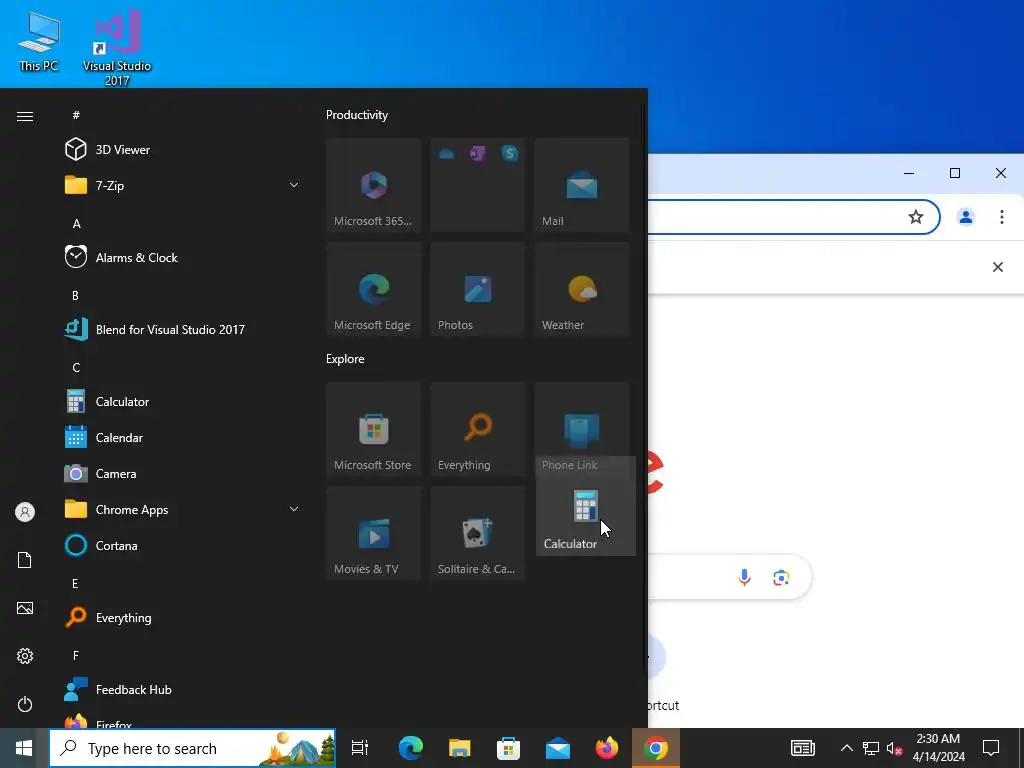Expand the 7-Zip folder
The width and height of the screenshot is (1024, 768).
coord(183,185)
